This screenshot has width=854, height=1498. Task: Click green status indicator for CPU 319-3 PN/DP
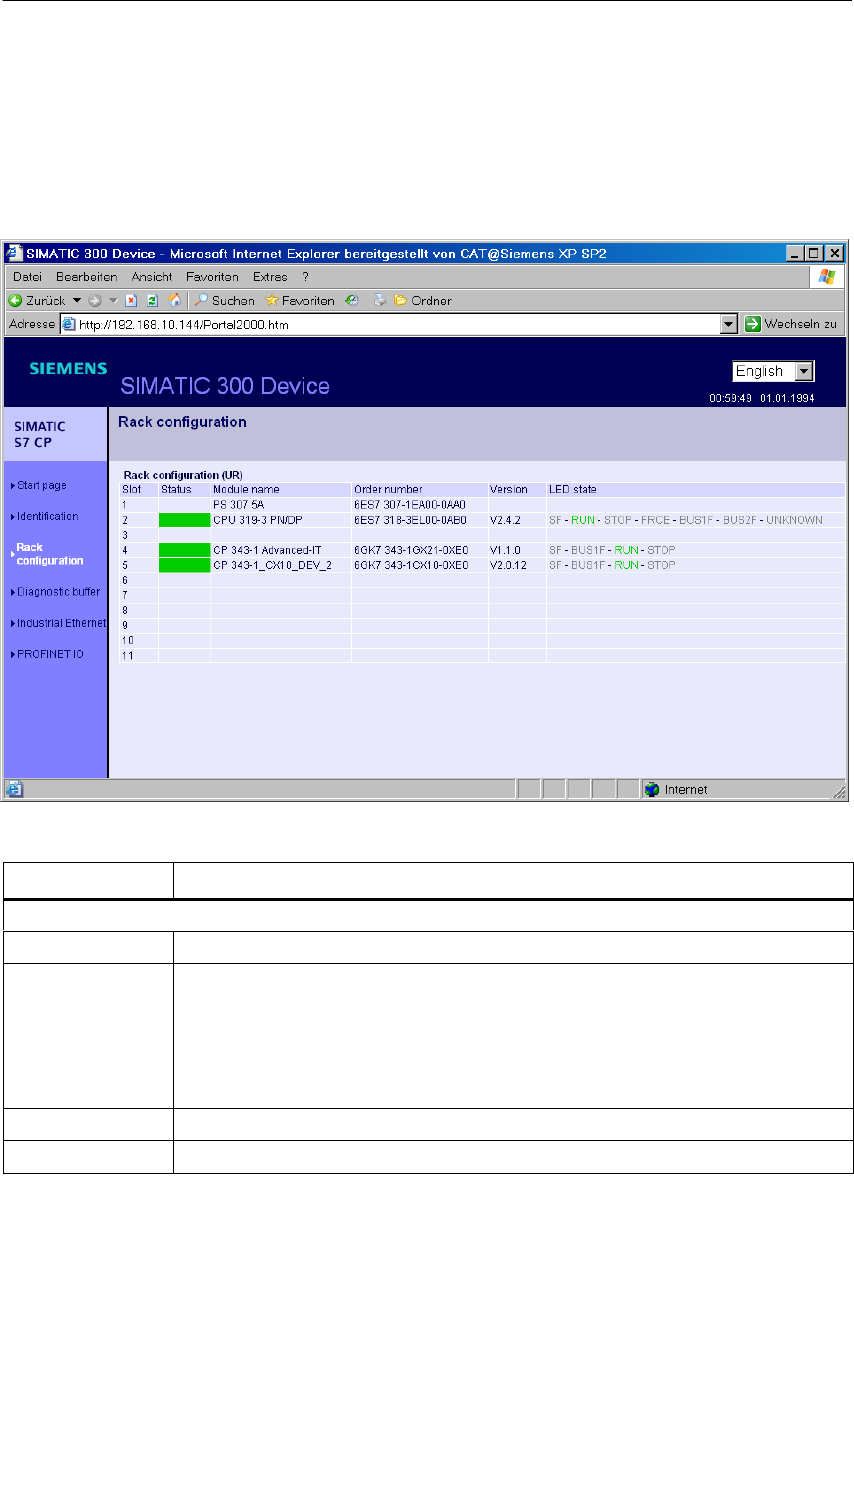[184, 520]
